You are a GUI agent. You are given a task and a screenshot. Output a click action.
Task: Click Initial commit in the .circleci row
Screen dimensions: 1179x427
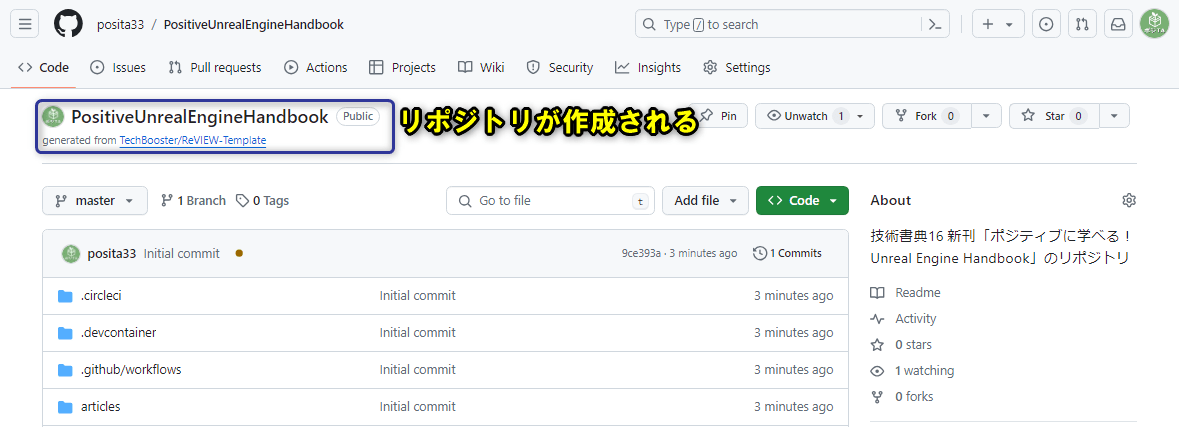(x=417, y=295)
